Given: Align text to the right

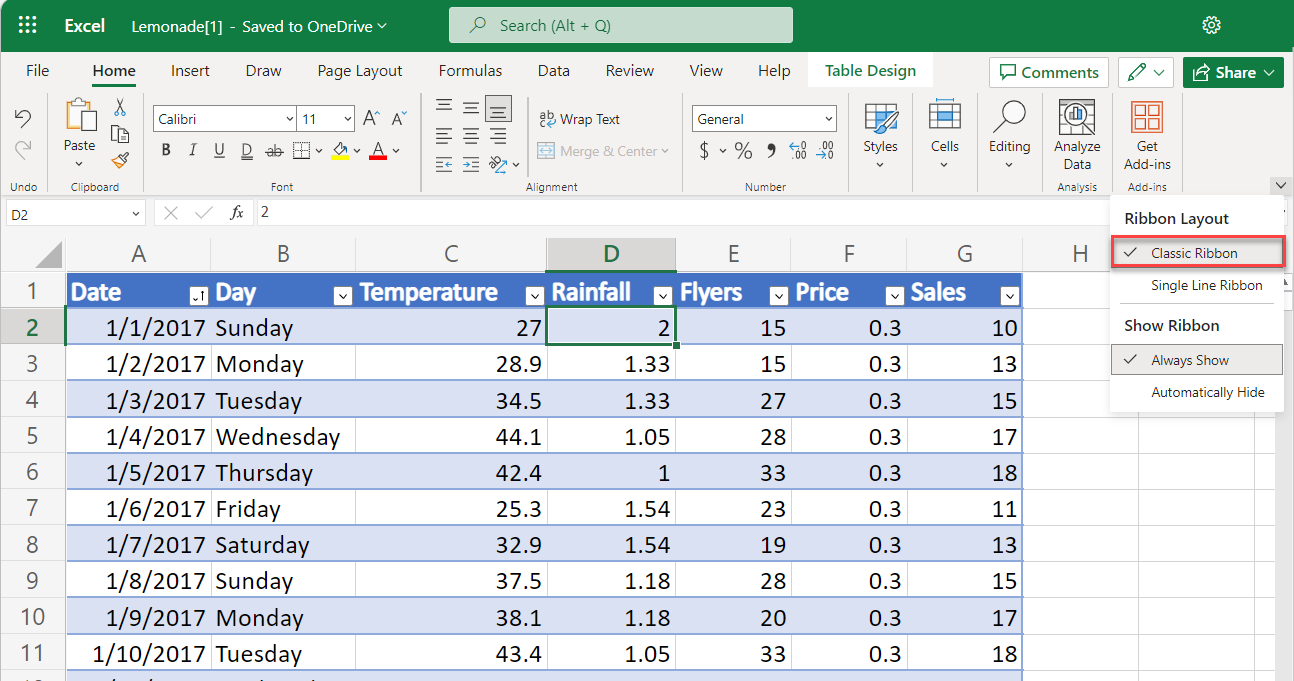Looking at the screenshot, I should pyautogui.click(x=498, y=135).
